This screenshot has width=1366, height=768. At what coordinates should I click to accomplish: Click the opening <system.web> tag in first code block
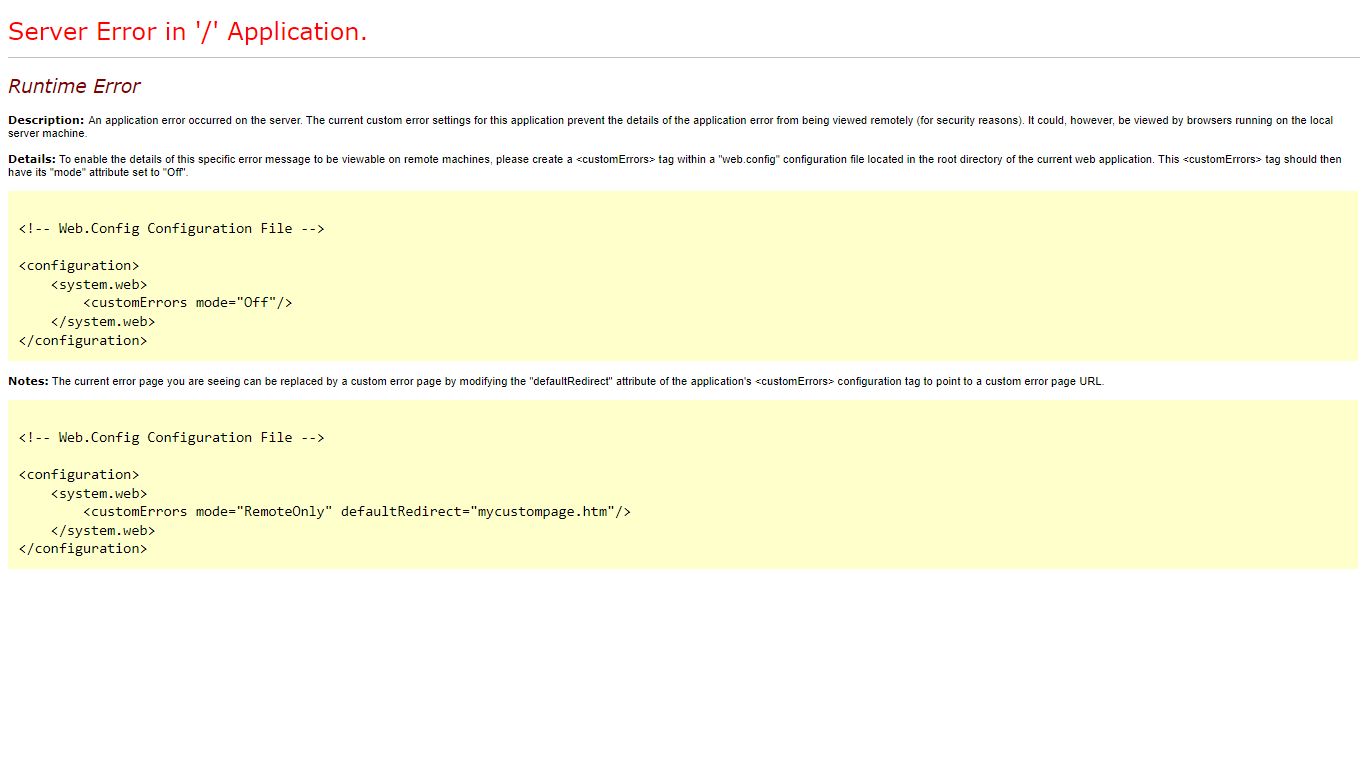coord(99,284)
